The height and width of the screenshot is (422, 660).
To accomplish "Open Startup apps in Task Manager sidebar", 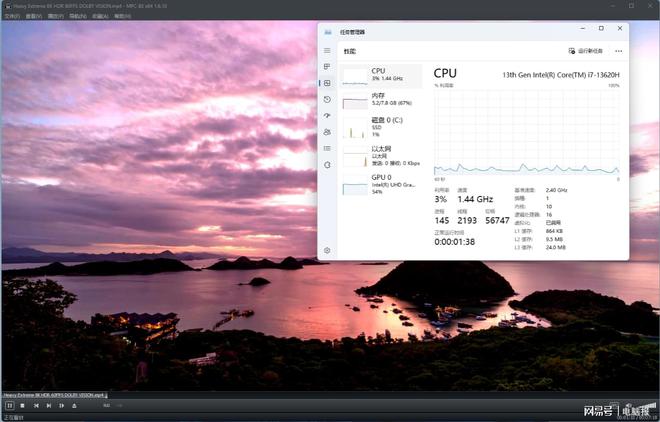I will point(327,116).
